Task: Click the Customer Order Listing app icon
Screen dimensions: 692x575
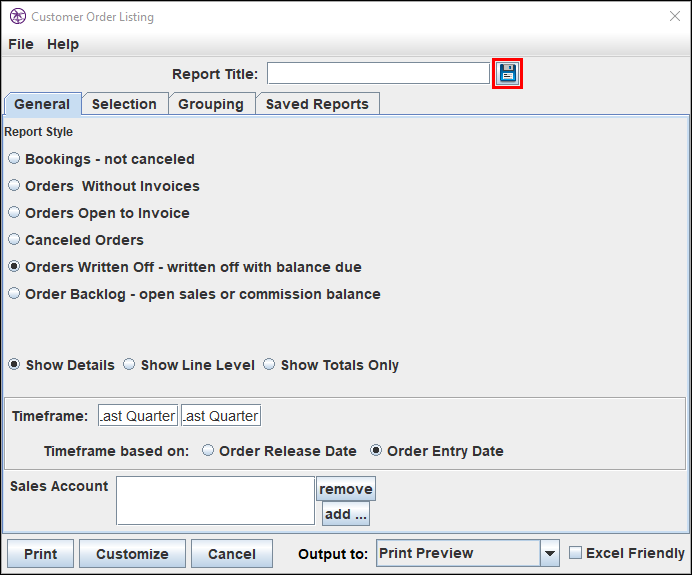Action: coord(18,16)
